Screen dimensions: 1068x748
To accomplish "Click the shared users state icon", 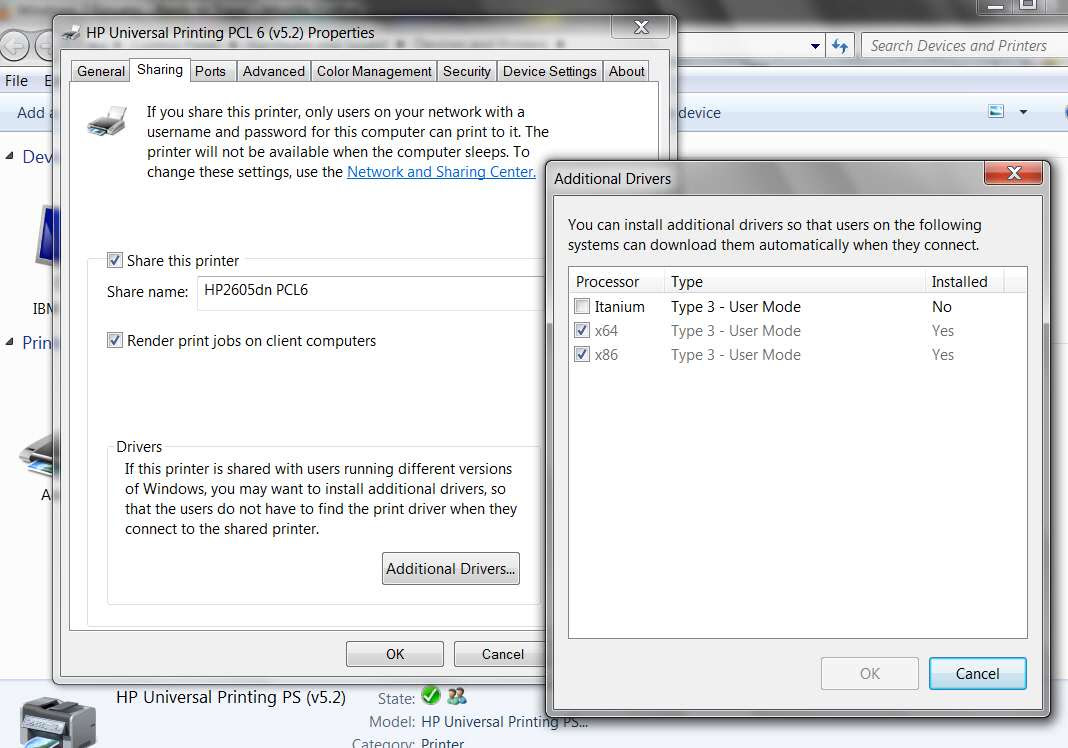I will 456,696.
